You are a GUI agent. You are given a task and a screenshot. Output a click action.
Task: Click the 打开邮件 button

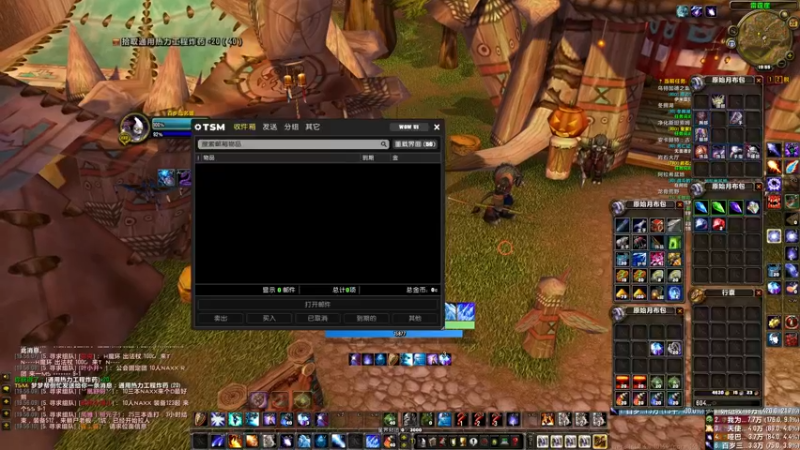(317, 305)
